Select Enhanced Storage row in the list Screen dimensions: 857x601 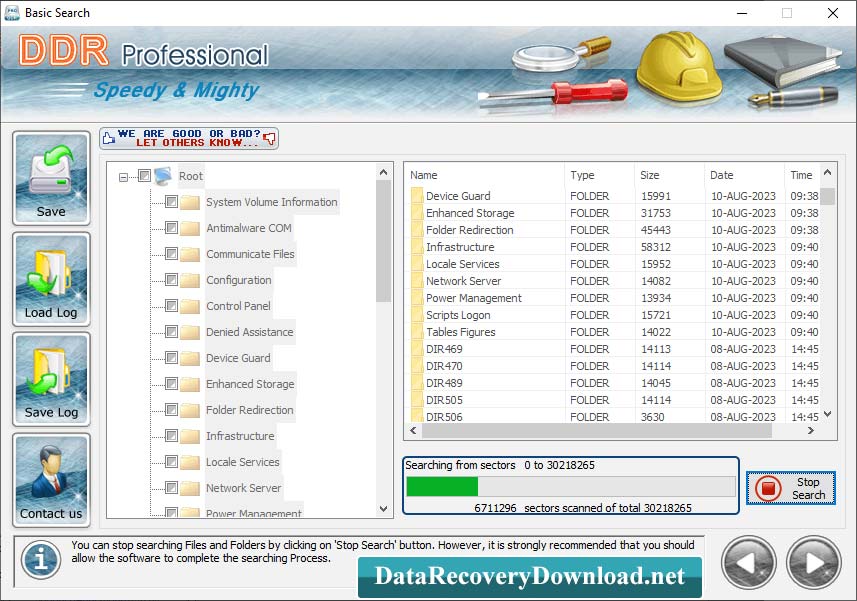click(x=614, y=213)
